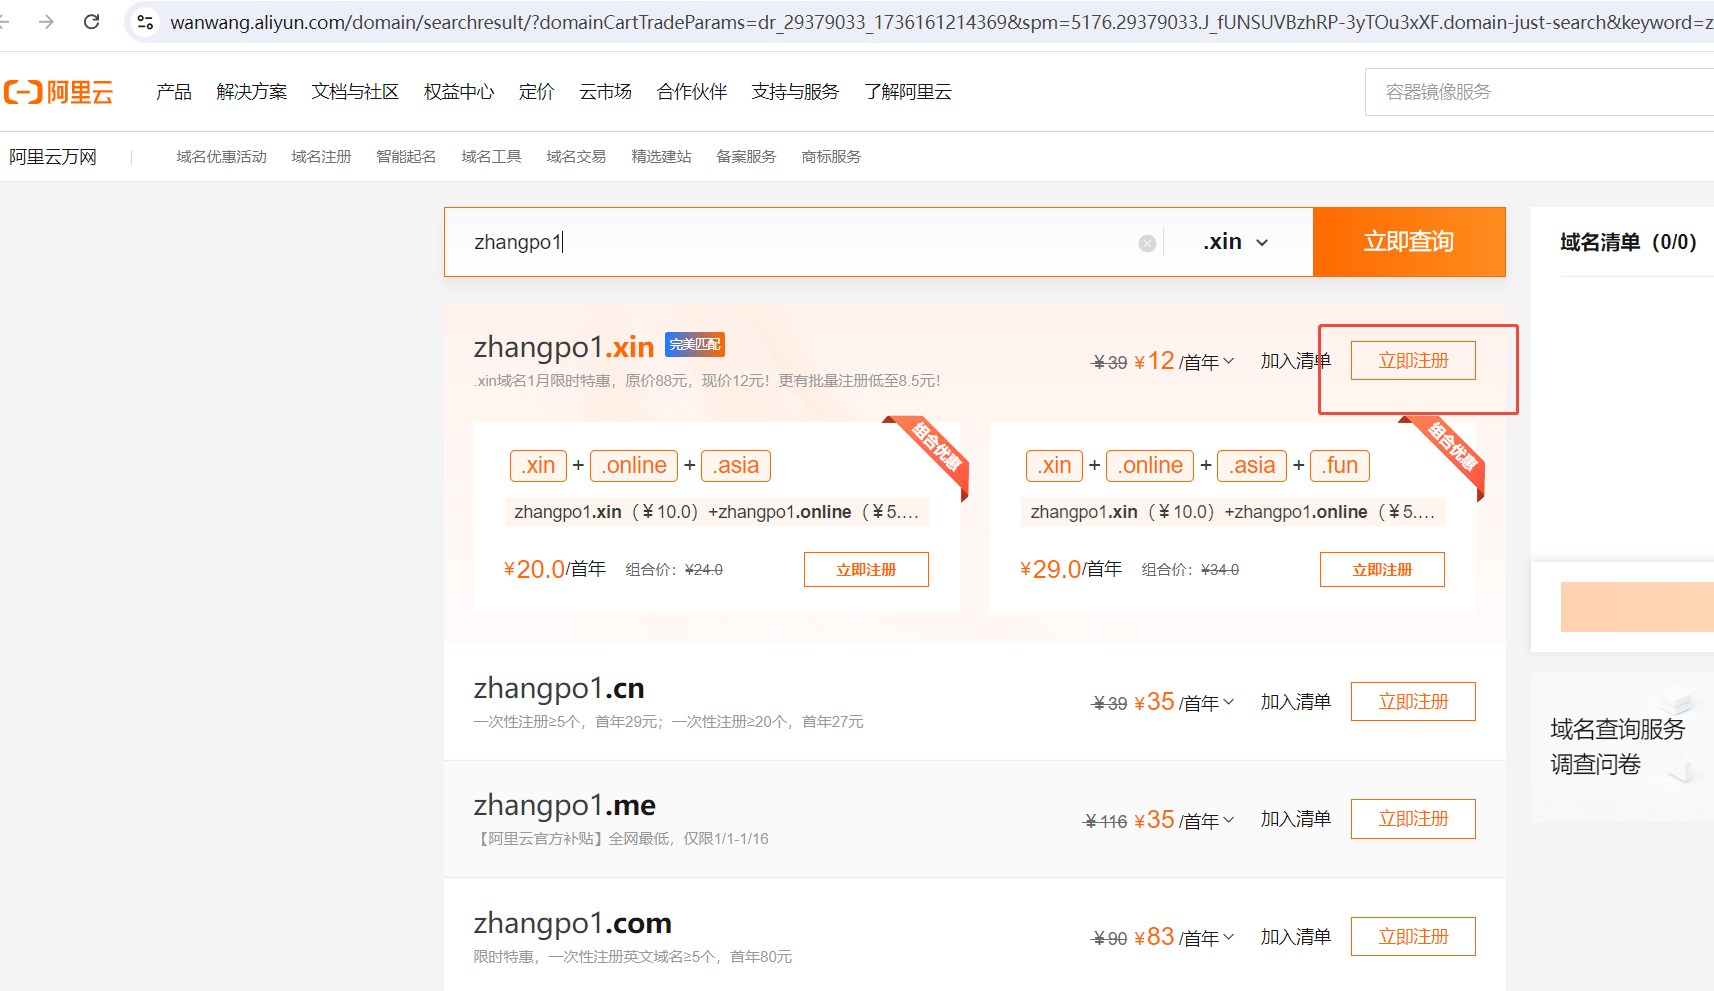The width and height of the screenshot is (1714, 991).
Task: Open 智能起名 page
Action: coord(406,157)
